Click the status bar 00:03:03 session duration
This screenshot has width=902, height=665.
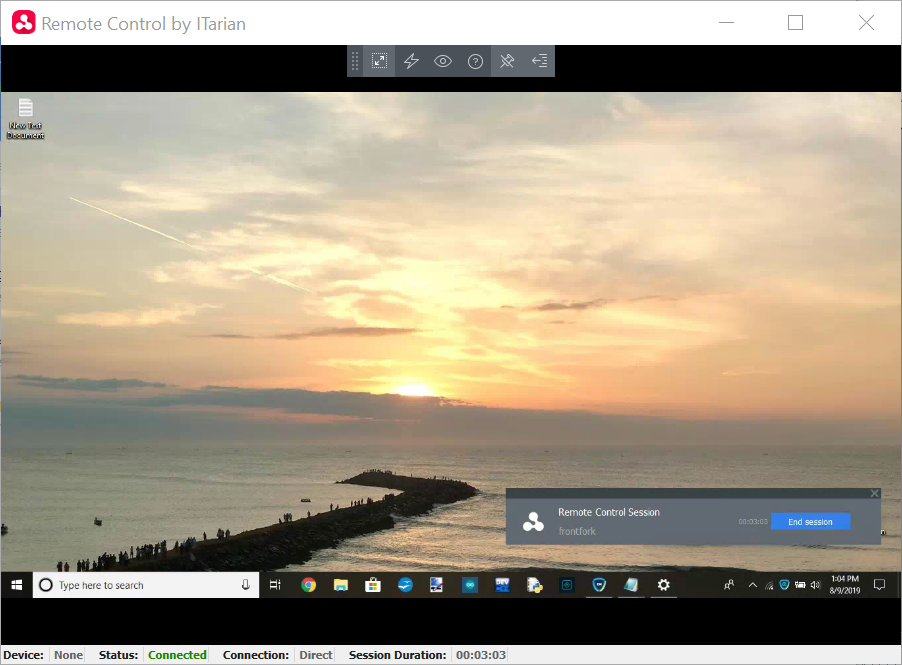tap(480, 655)
